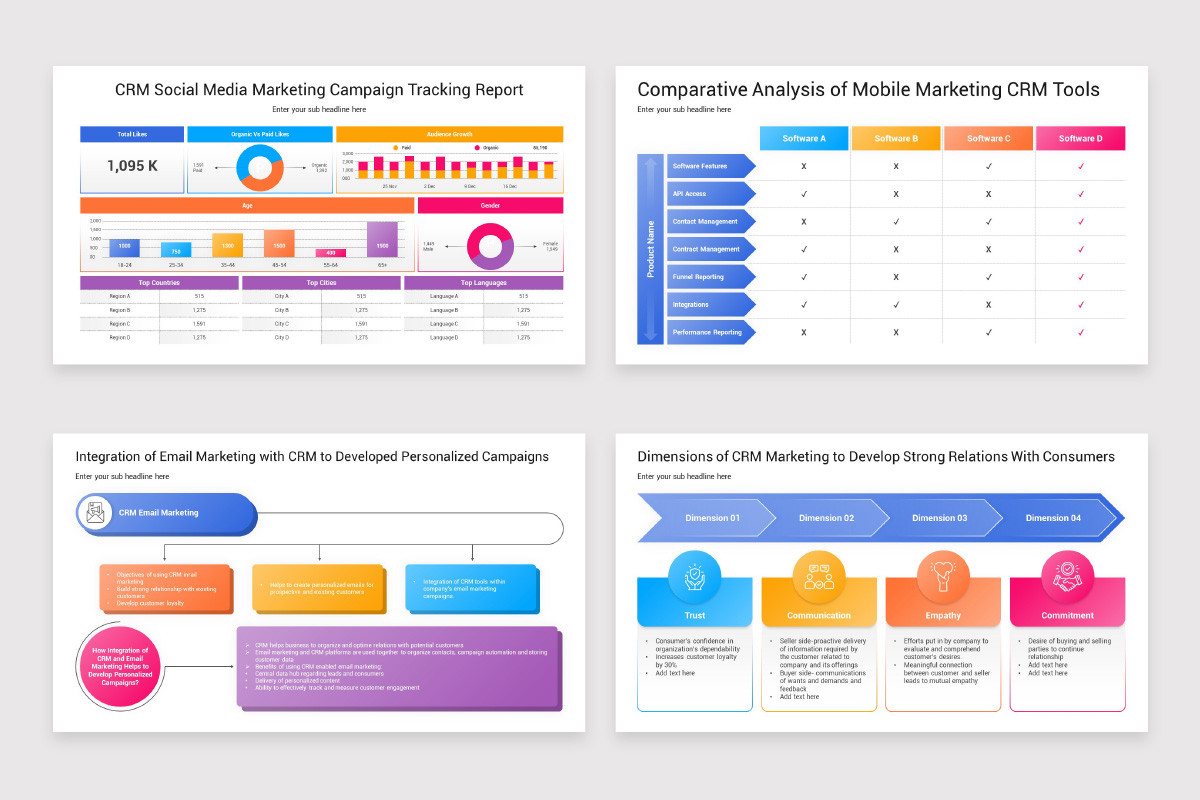The image size is (1200, 800).
Task: Click the Dimension 02 arrow step
Action: [x=826, y=518]
